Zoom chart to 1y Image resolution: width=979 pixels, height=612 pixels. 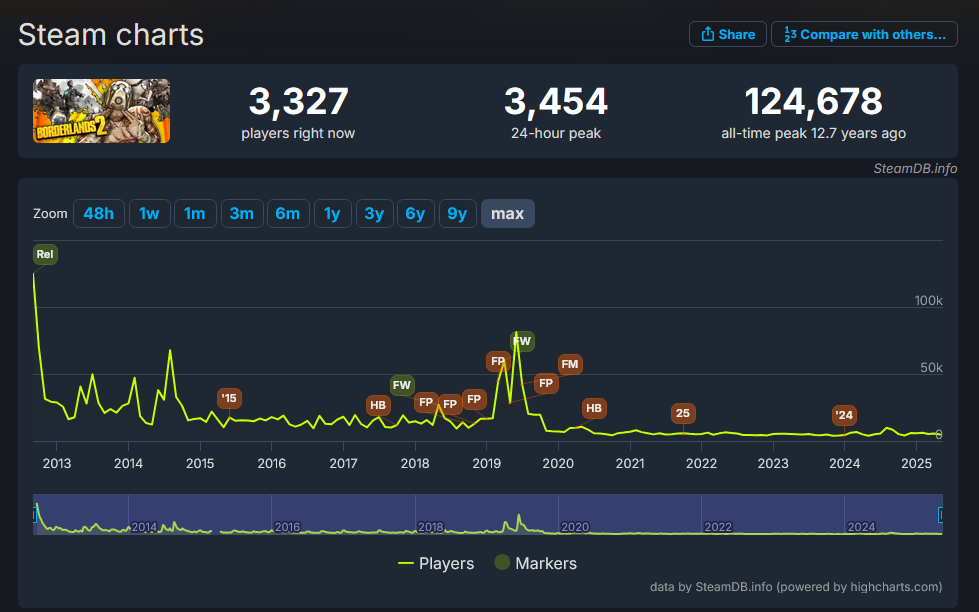point(332,214)
